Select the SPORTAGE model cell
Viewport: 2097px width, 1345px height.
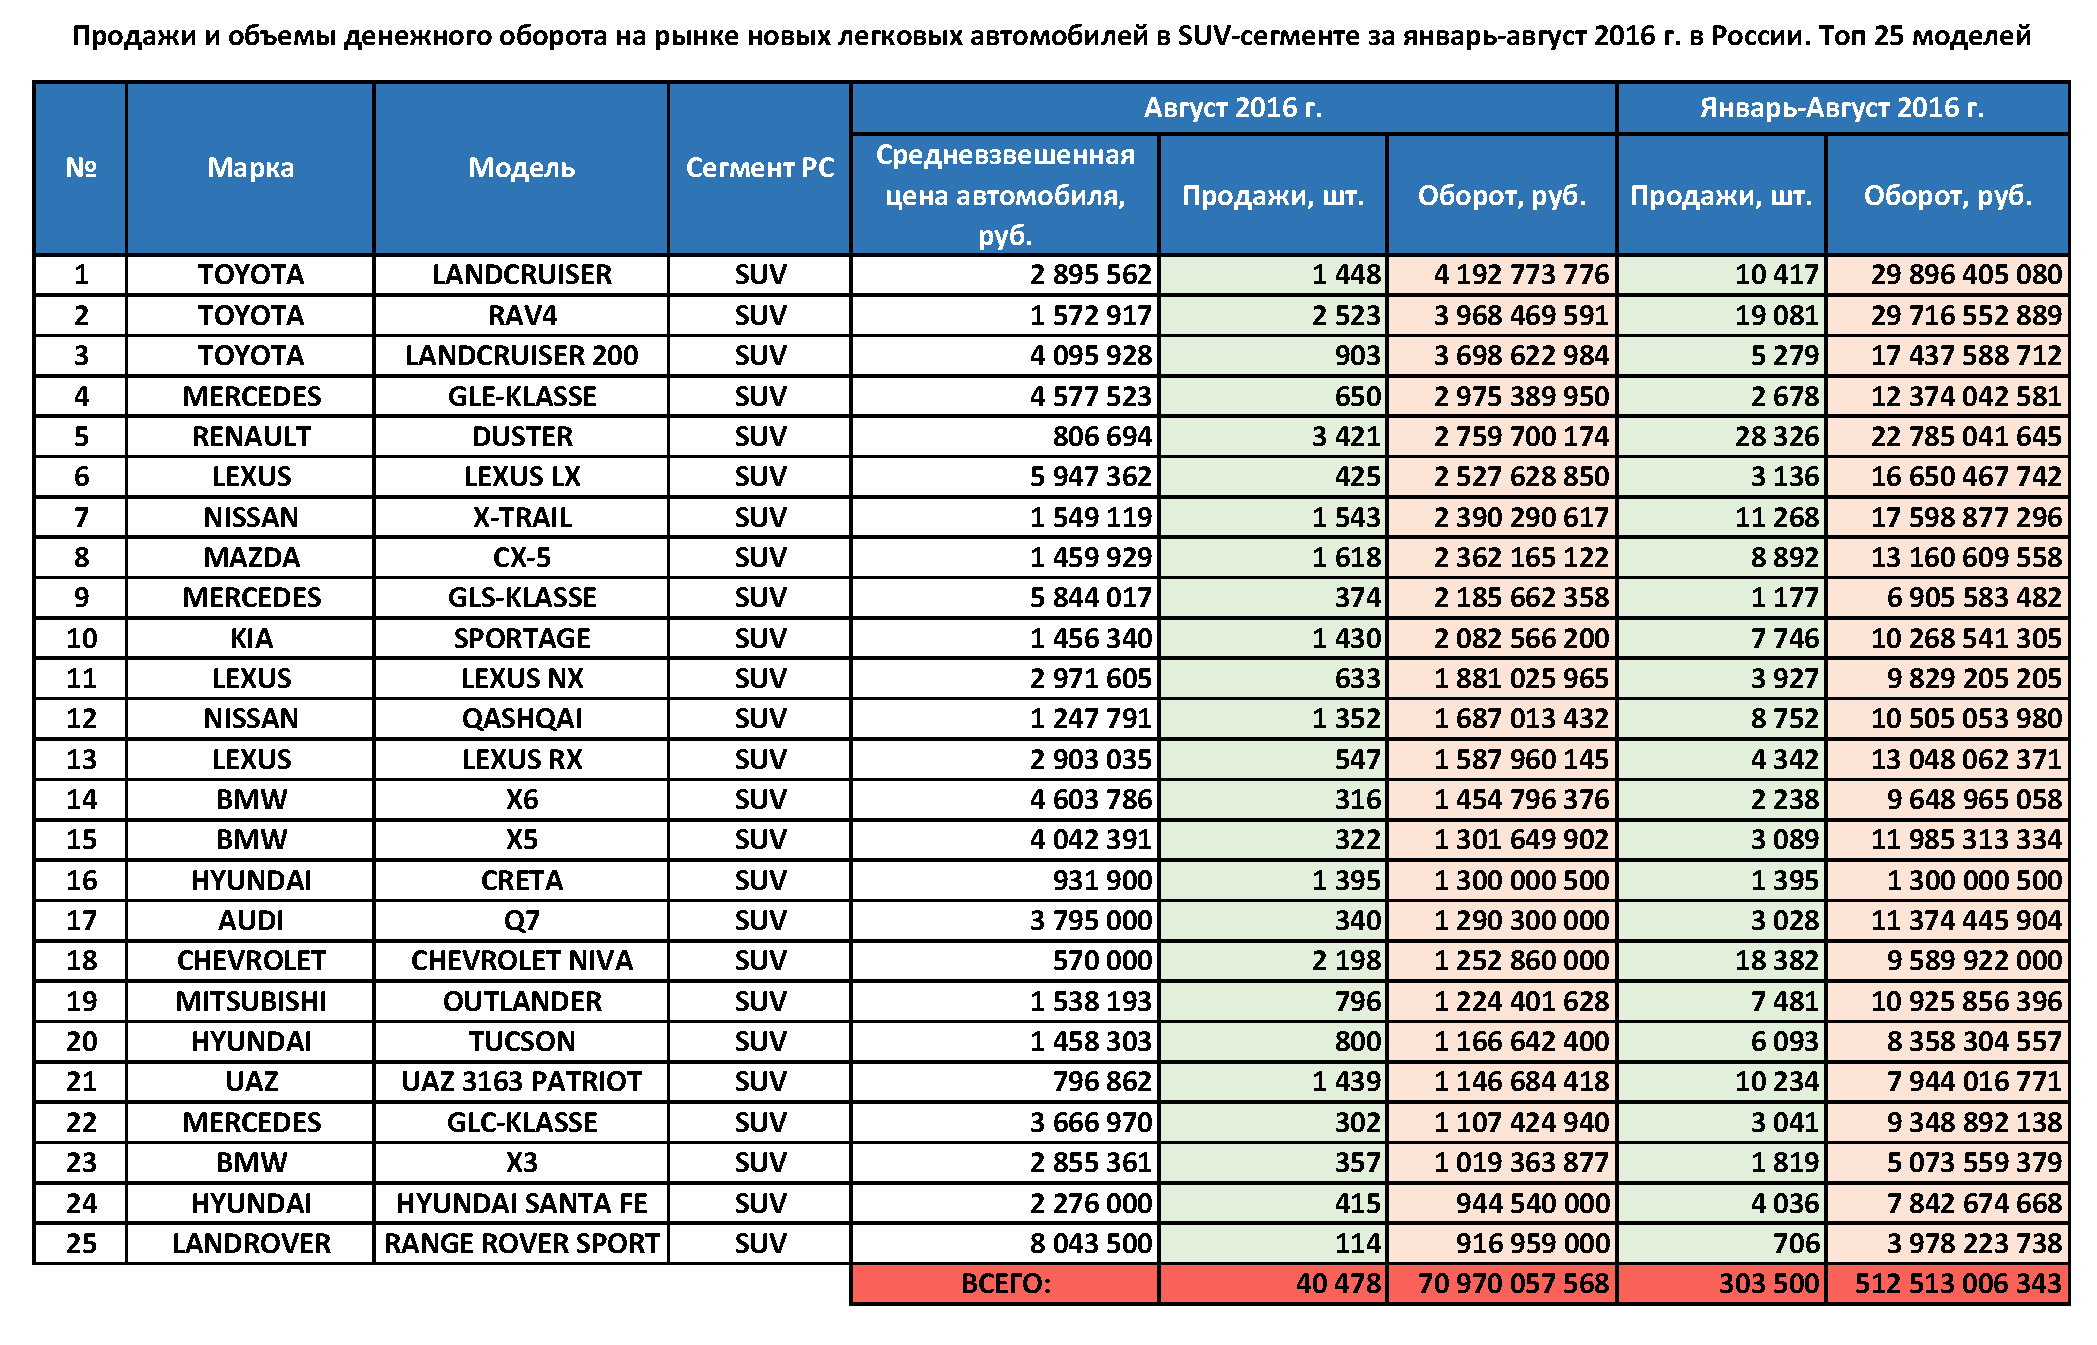pyautogui.click(x=521, y=638)
